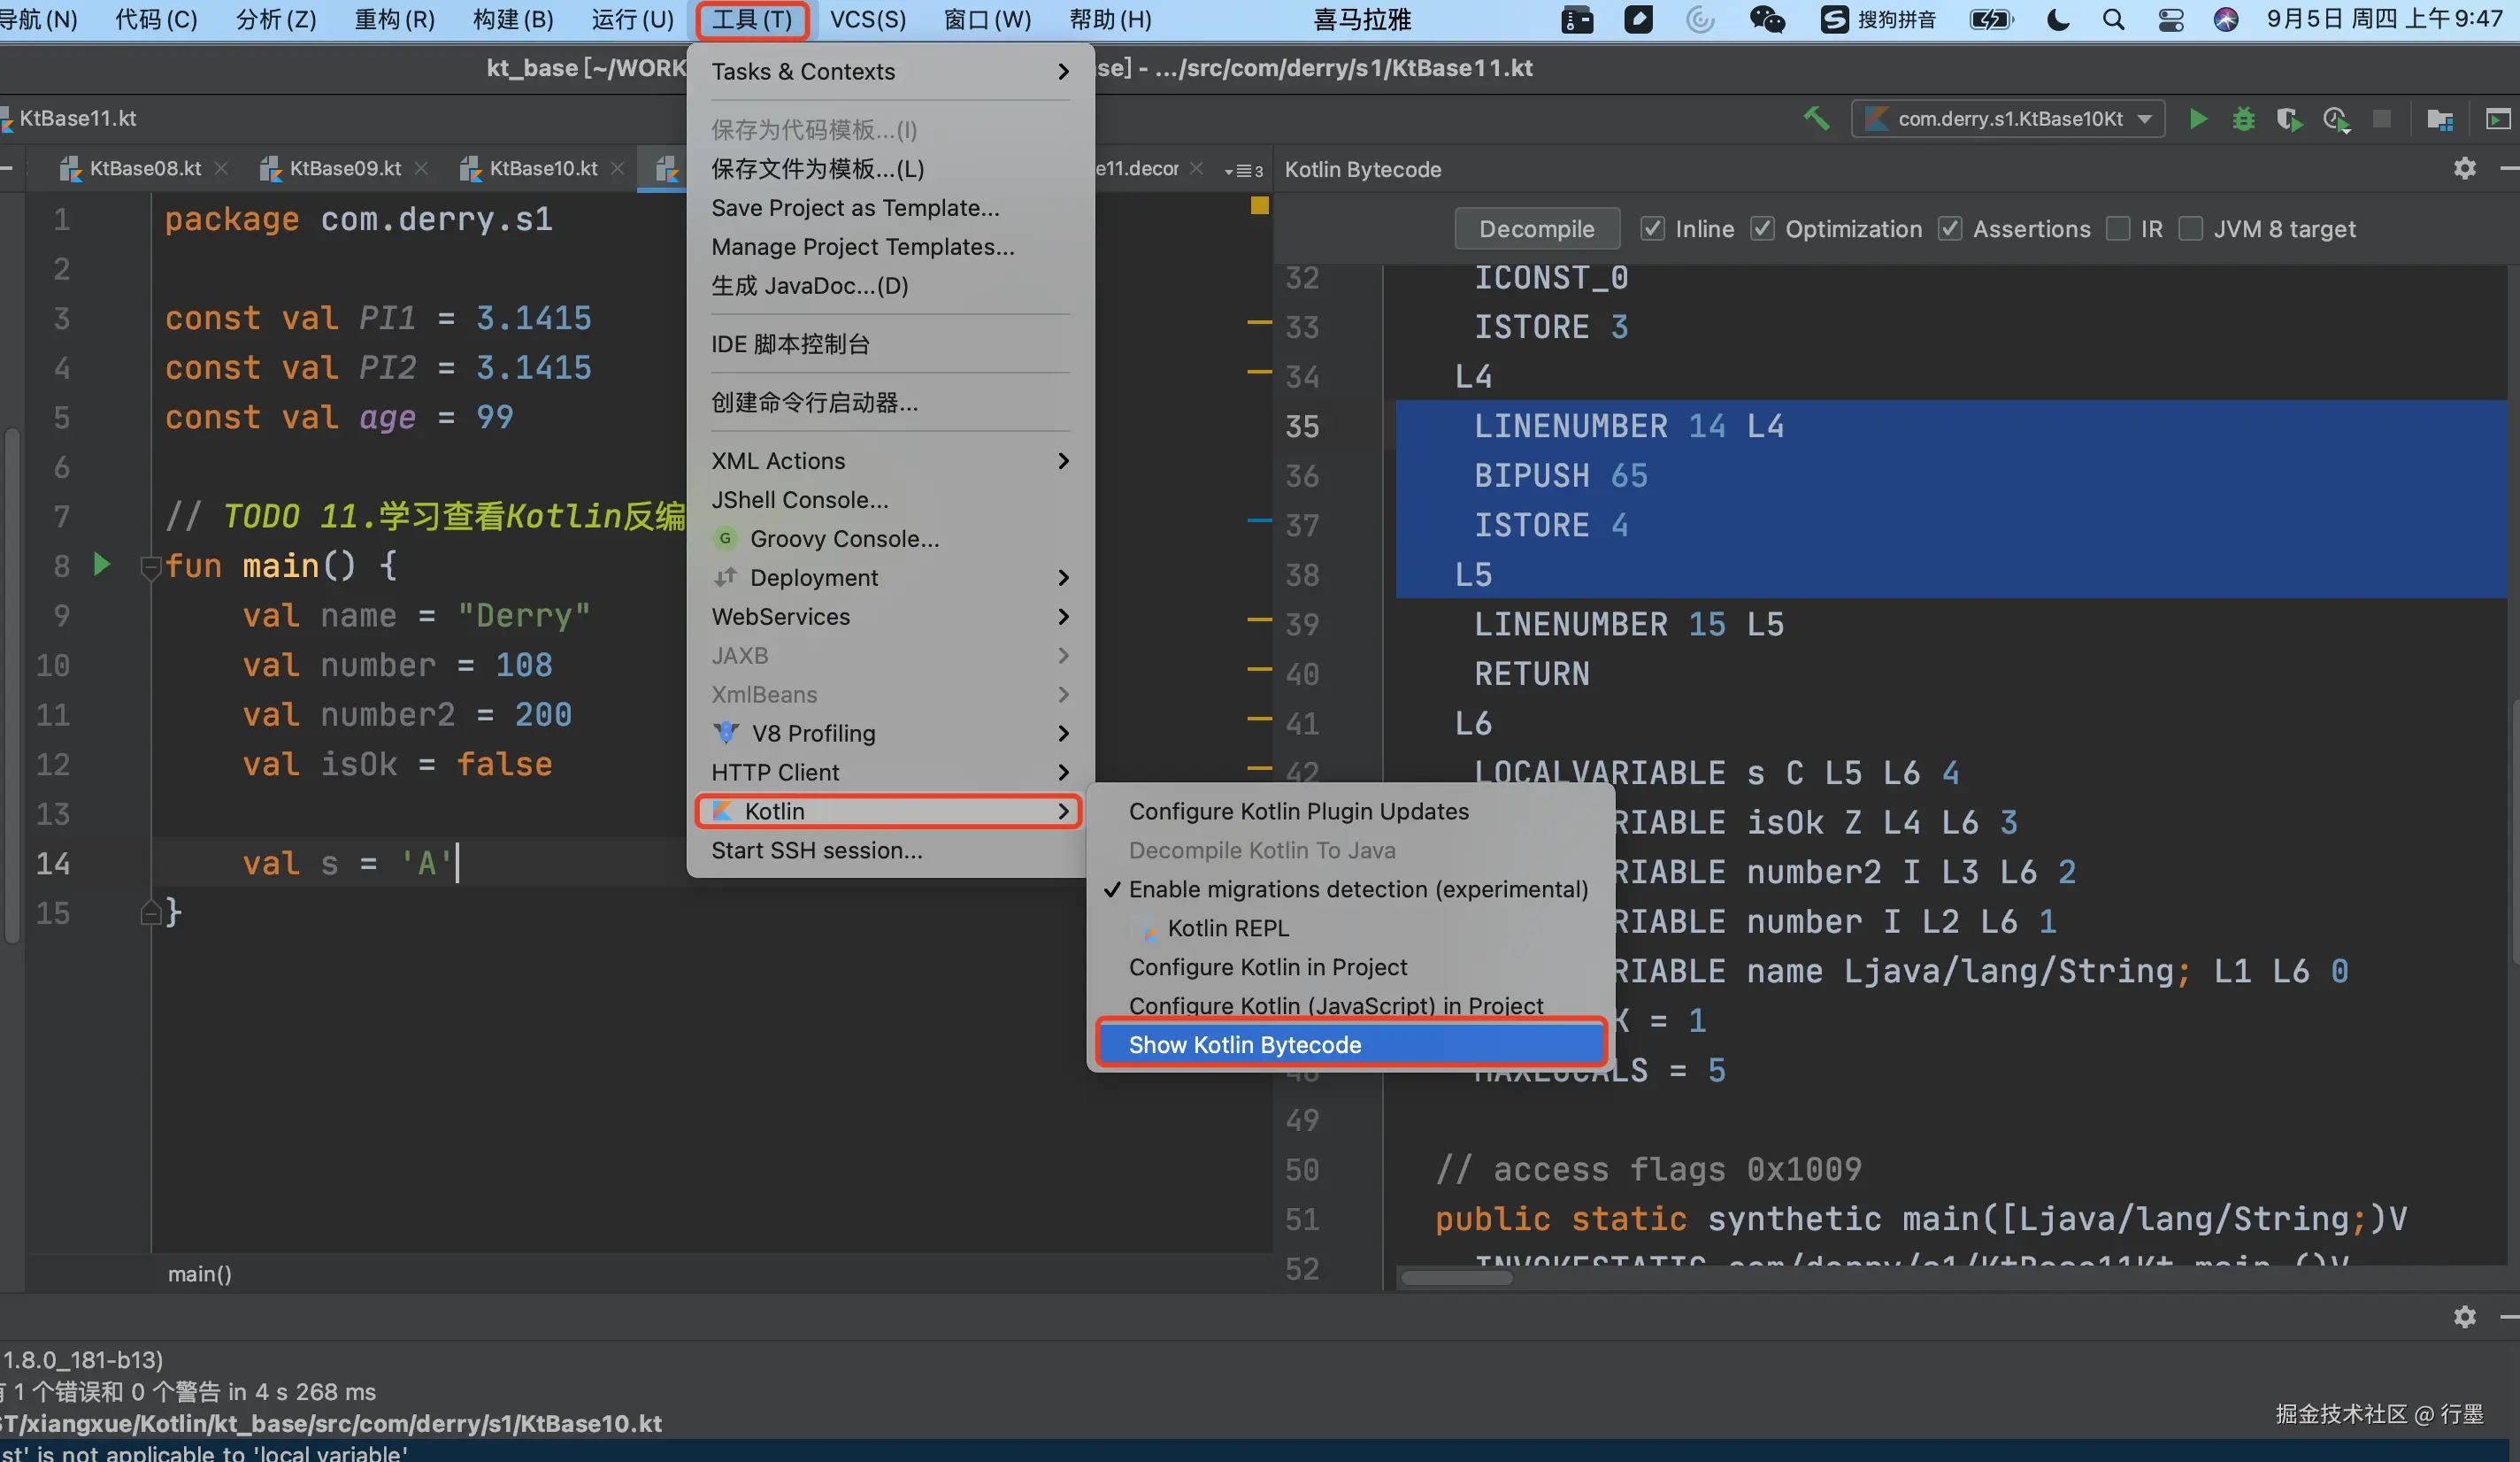
Task: Click the Profile run icon with clock
Action: (2336, 119)
